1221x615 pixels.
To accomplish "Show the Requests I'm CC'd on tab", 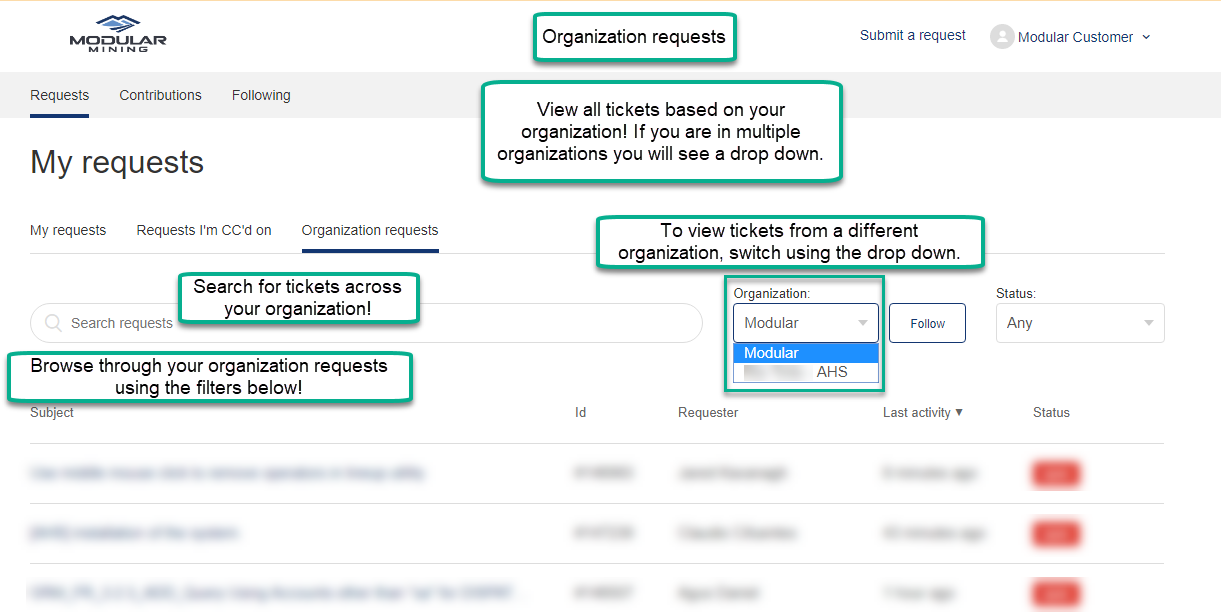I will click(204, 230).
